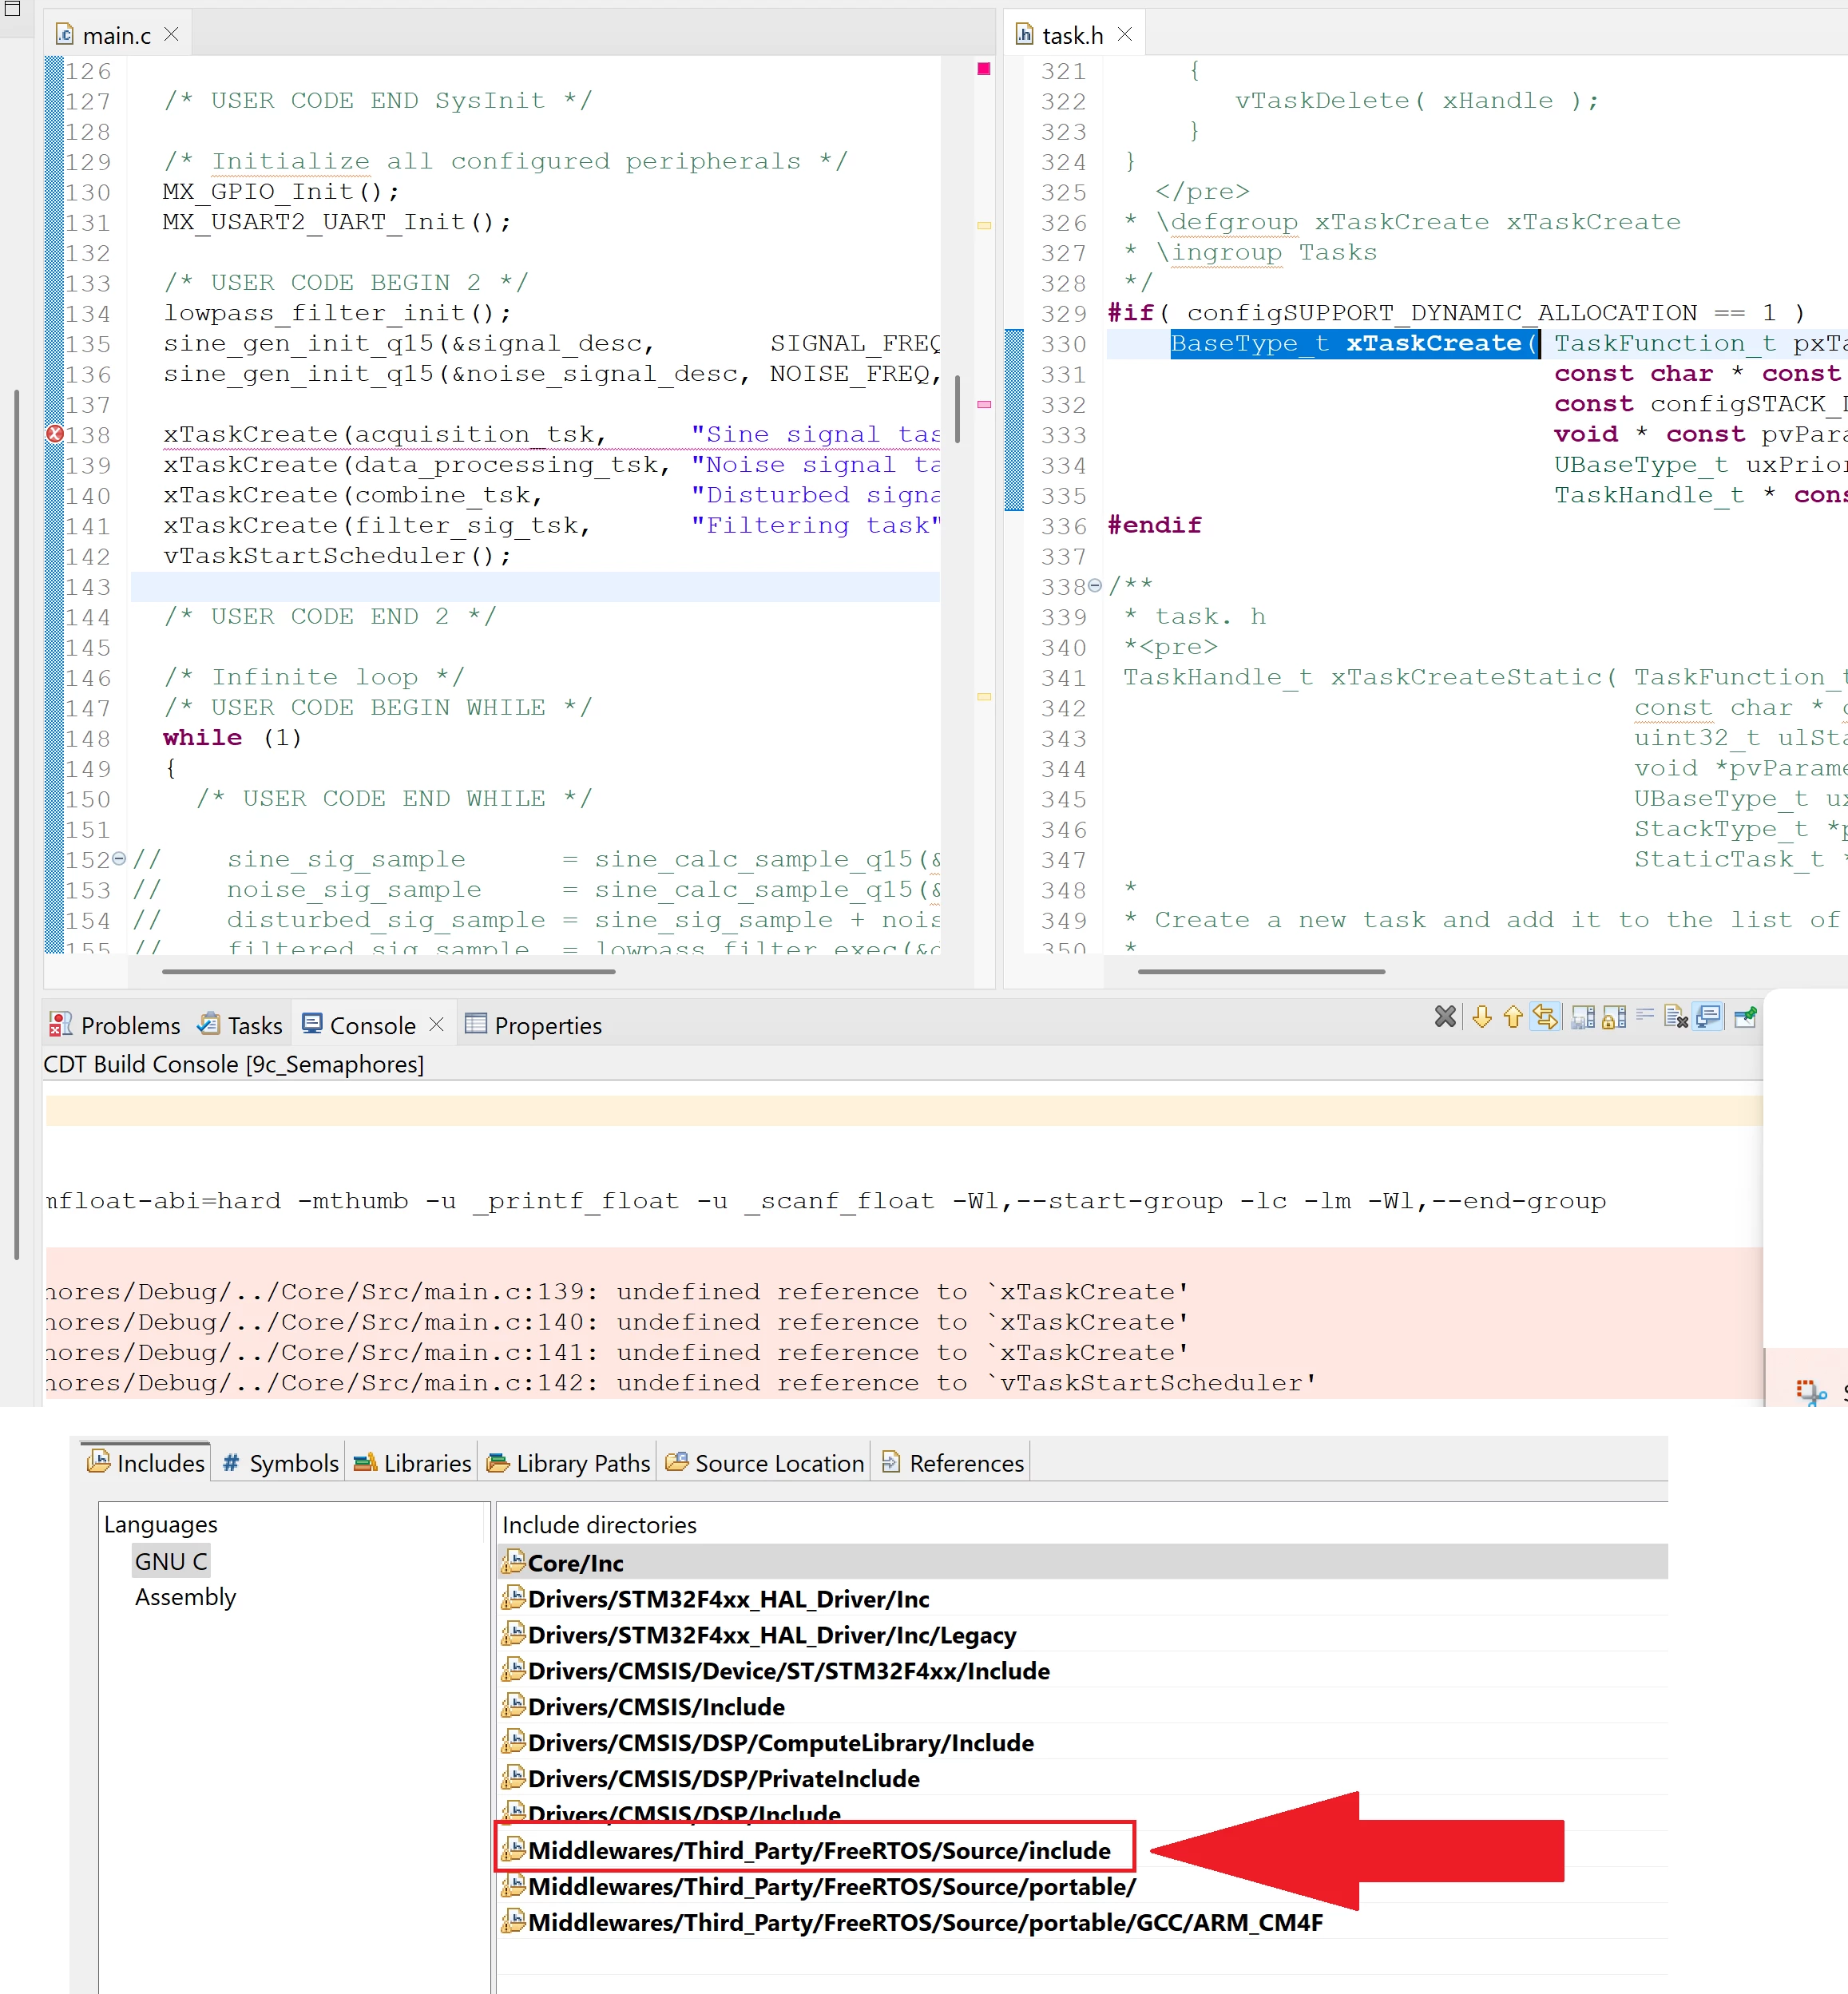This screenshot has width=1848, height=1994.
Task: Open the Tasks view tab
Action: (x=240, y=1025)
